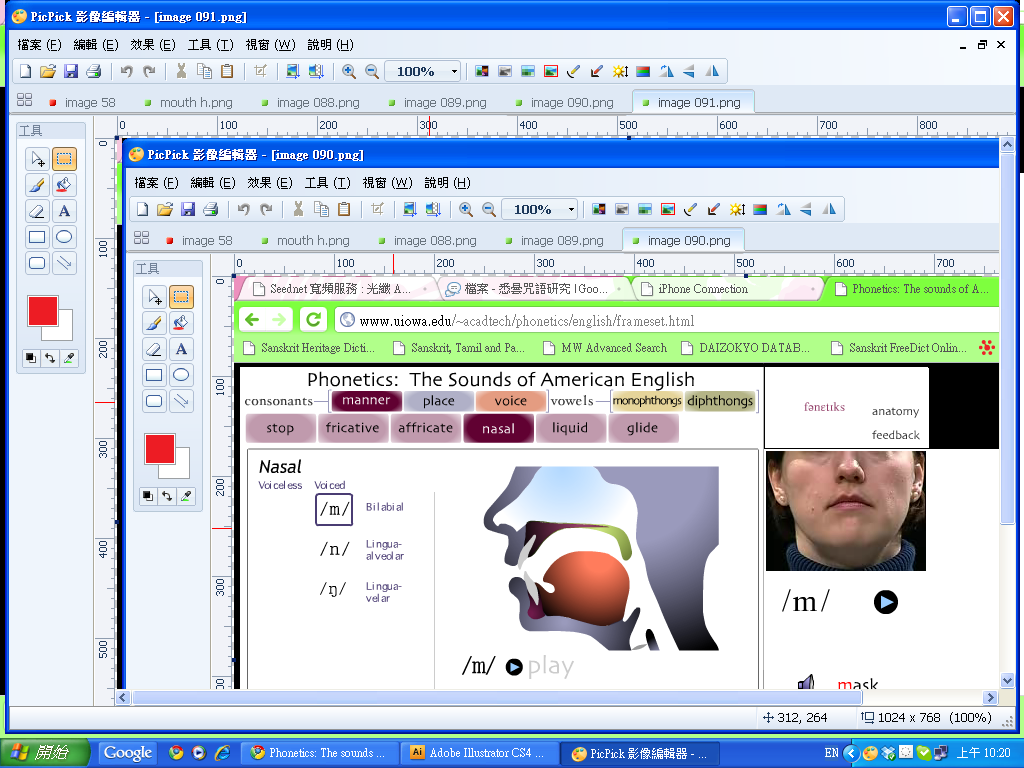The width and height of the screenshot is (1024, 768).
Task: Select the Ellipse shape tool in the main tool panel
Action: [64, 237]
